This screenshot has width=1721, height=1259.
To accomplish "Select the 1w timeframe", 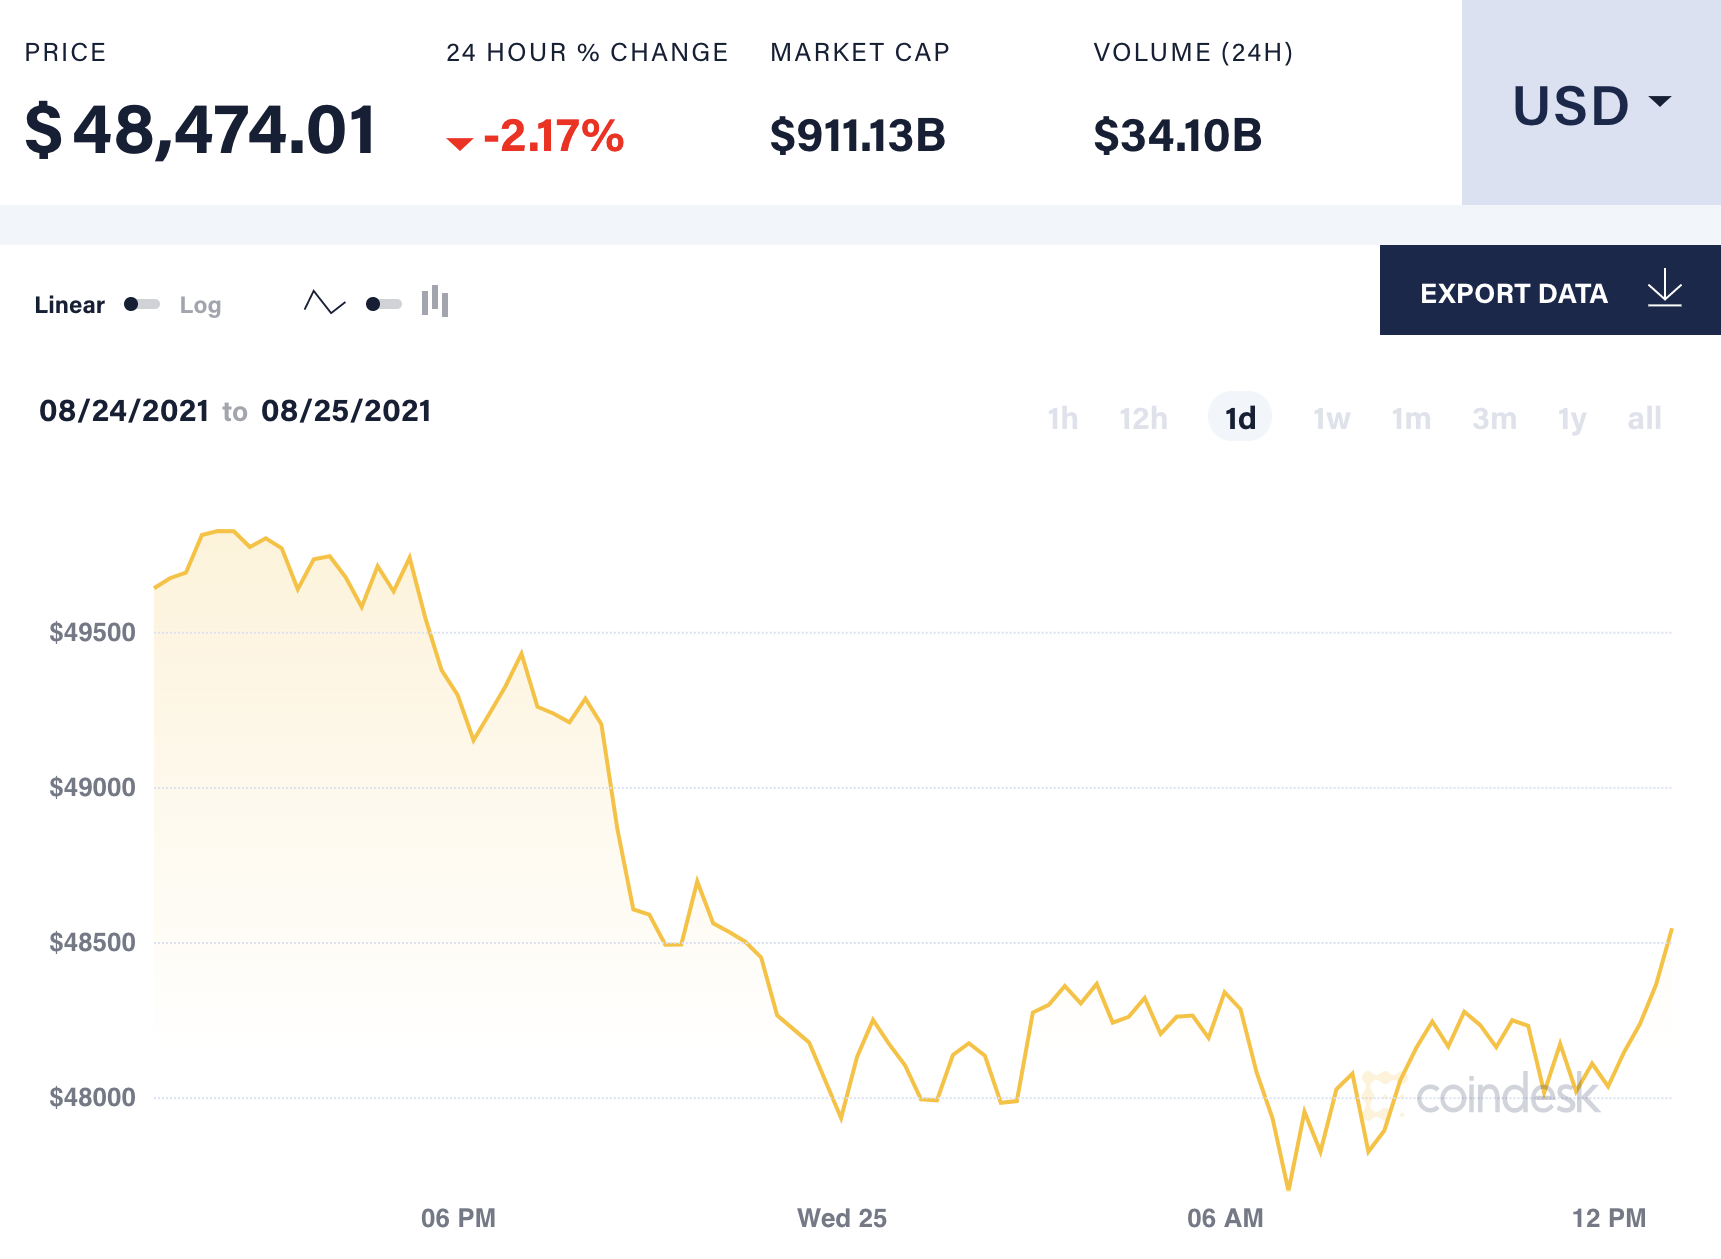I will coord(1330,418).
